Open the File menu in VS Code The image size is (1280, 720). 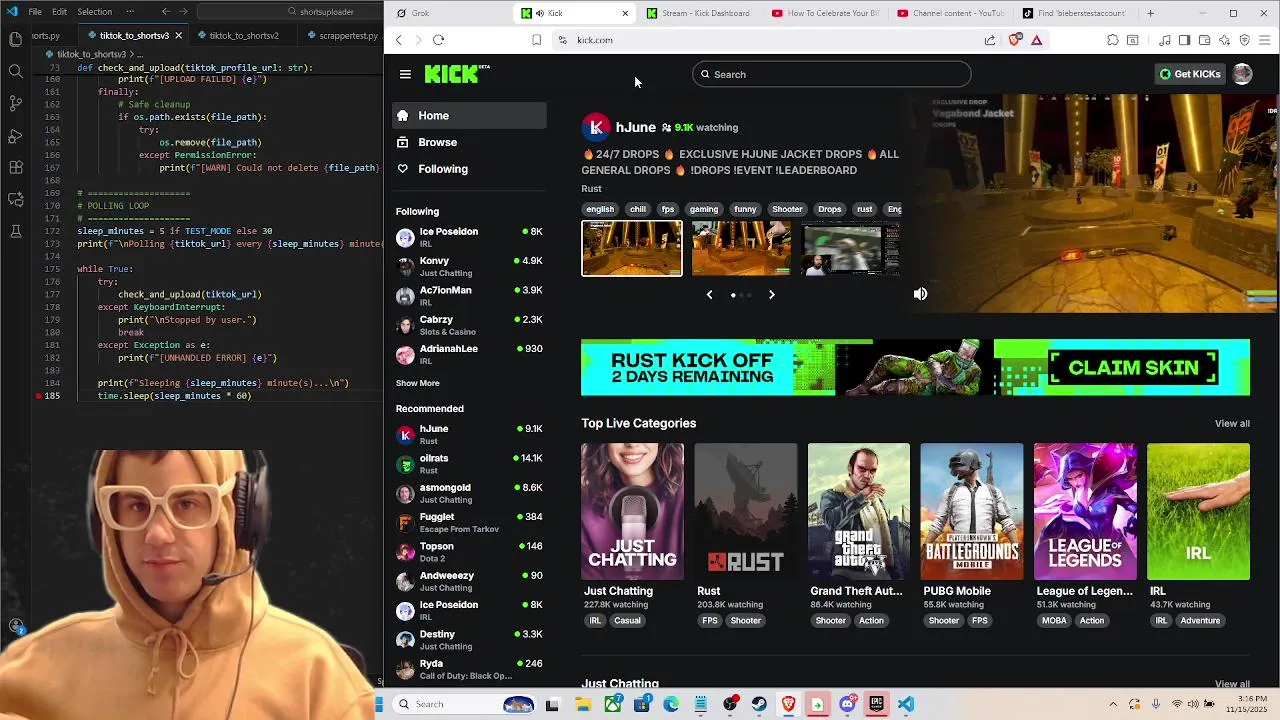(35, 12)
